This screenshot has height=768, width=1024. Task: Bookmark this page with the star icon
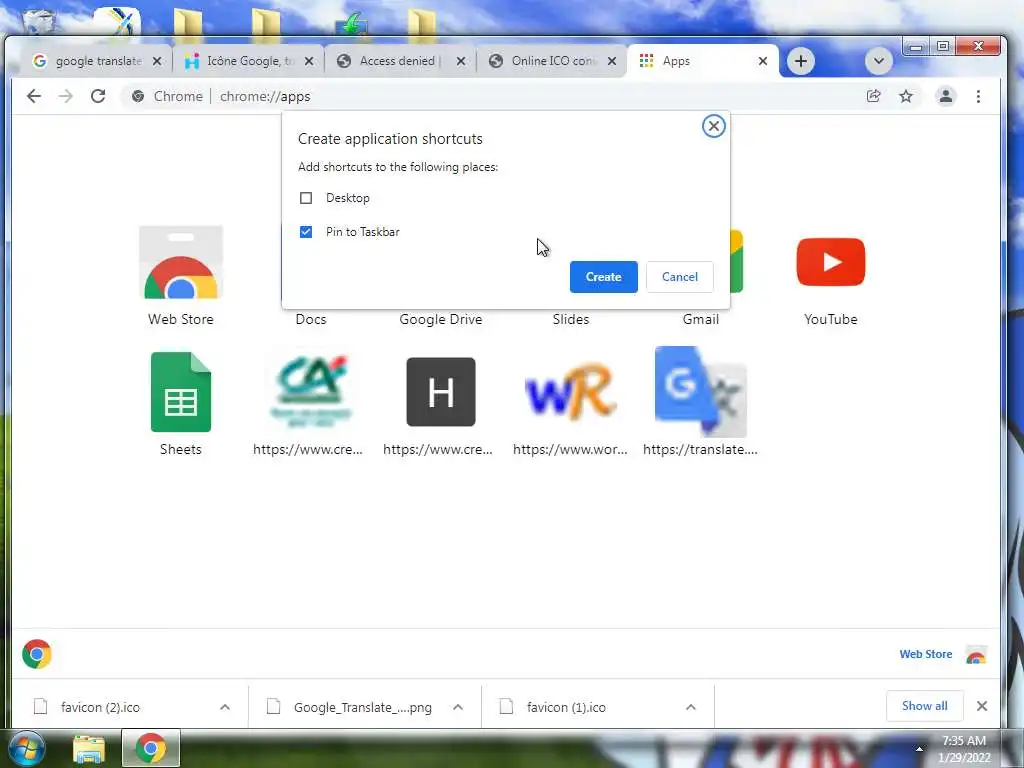point(906,97)
